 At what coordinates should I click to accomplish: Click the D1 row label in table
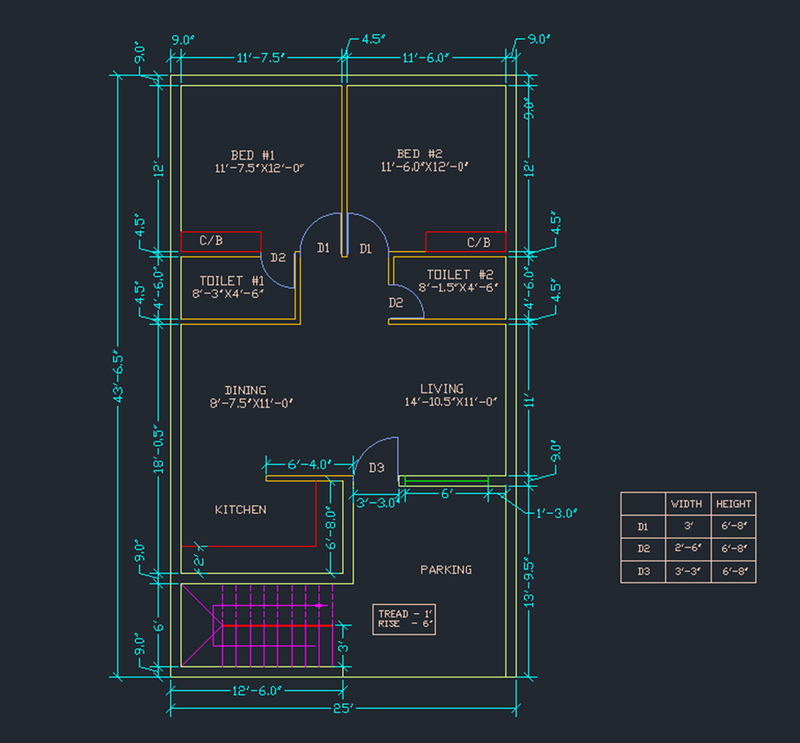(643, 526)
